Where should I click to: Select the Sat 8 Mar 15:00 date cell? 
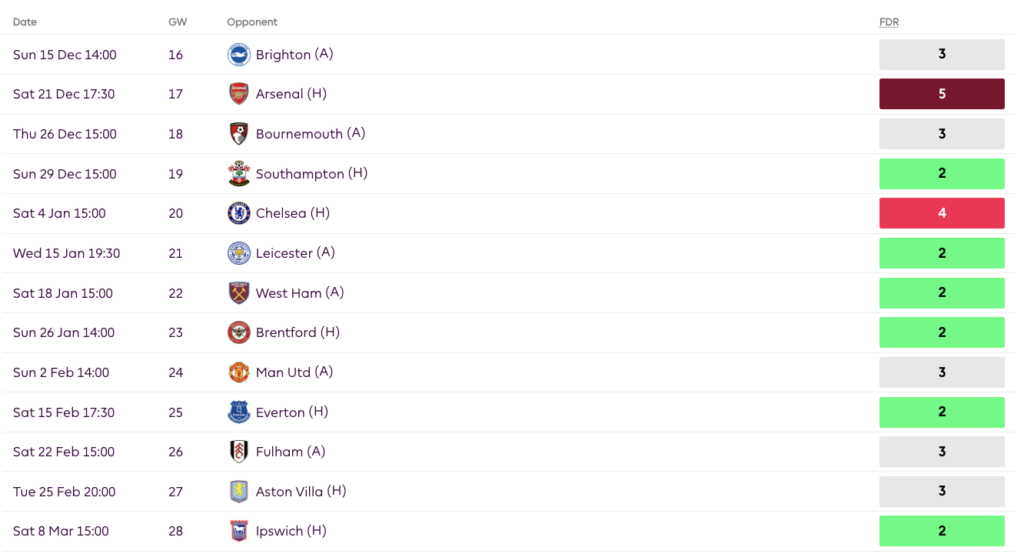point(61,531)
